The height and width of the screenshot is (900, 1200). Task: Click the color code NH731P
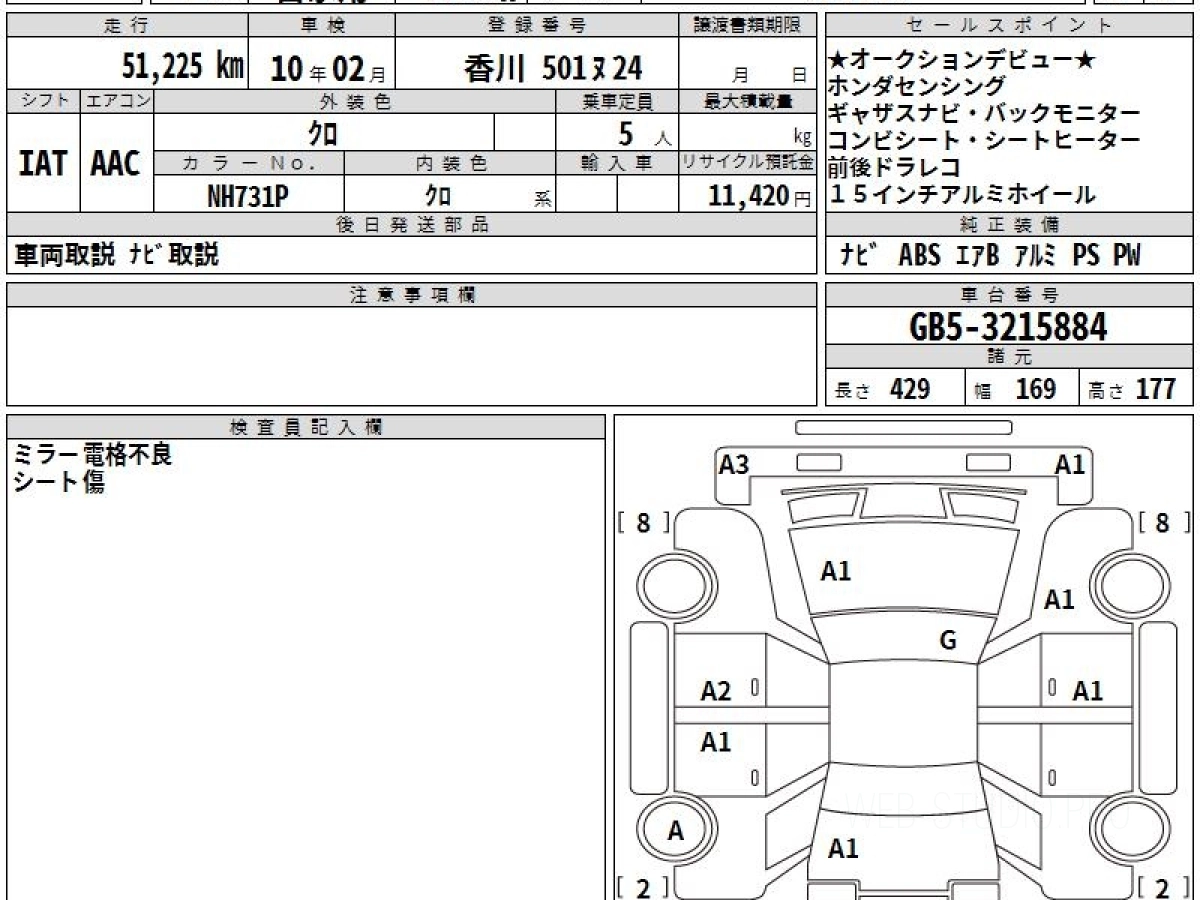pyautogui.click(x=248, y=196)
